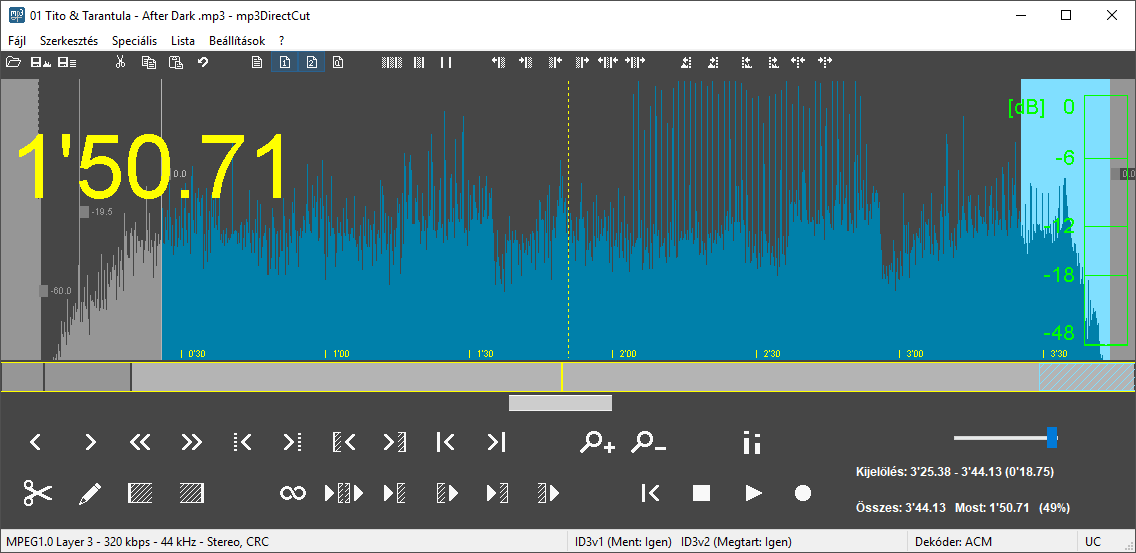Open the Beállítások menu

tap(237, 41)
